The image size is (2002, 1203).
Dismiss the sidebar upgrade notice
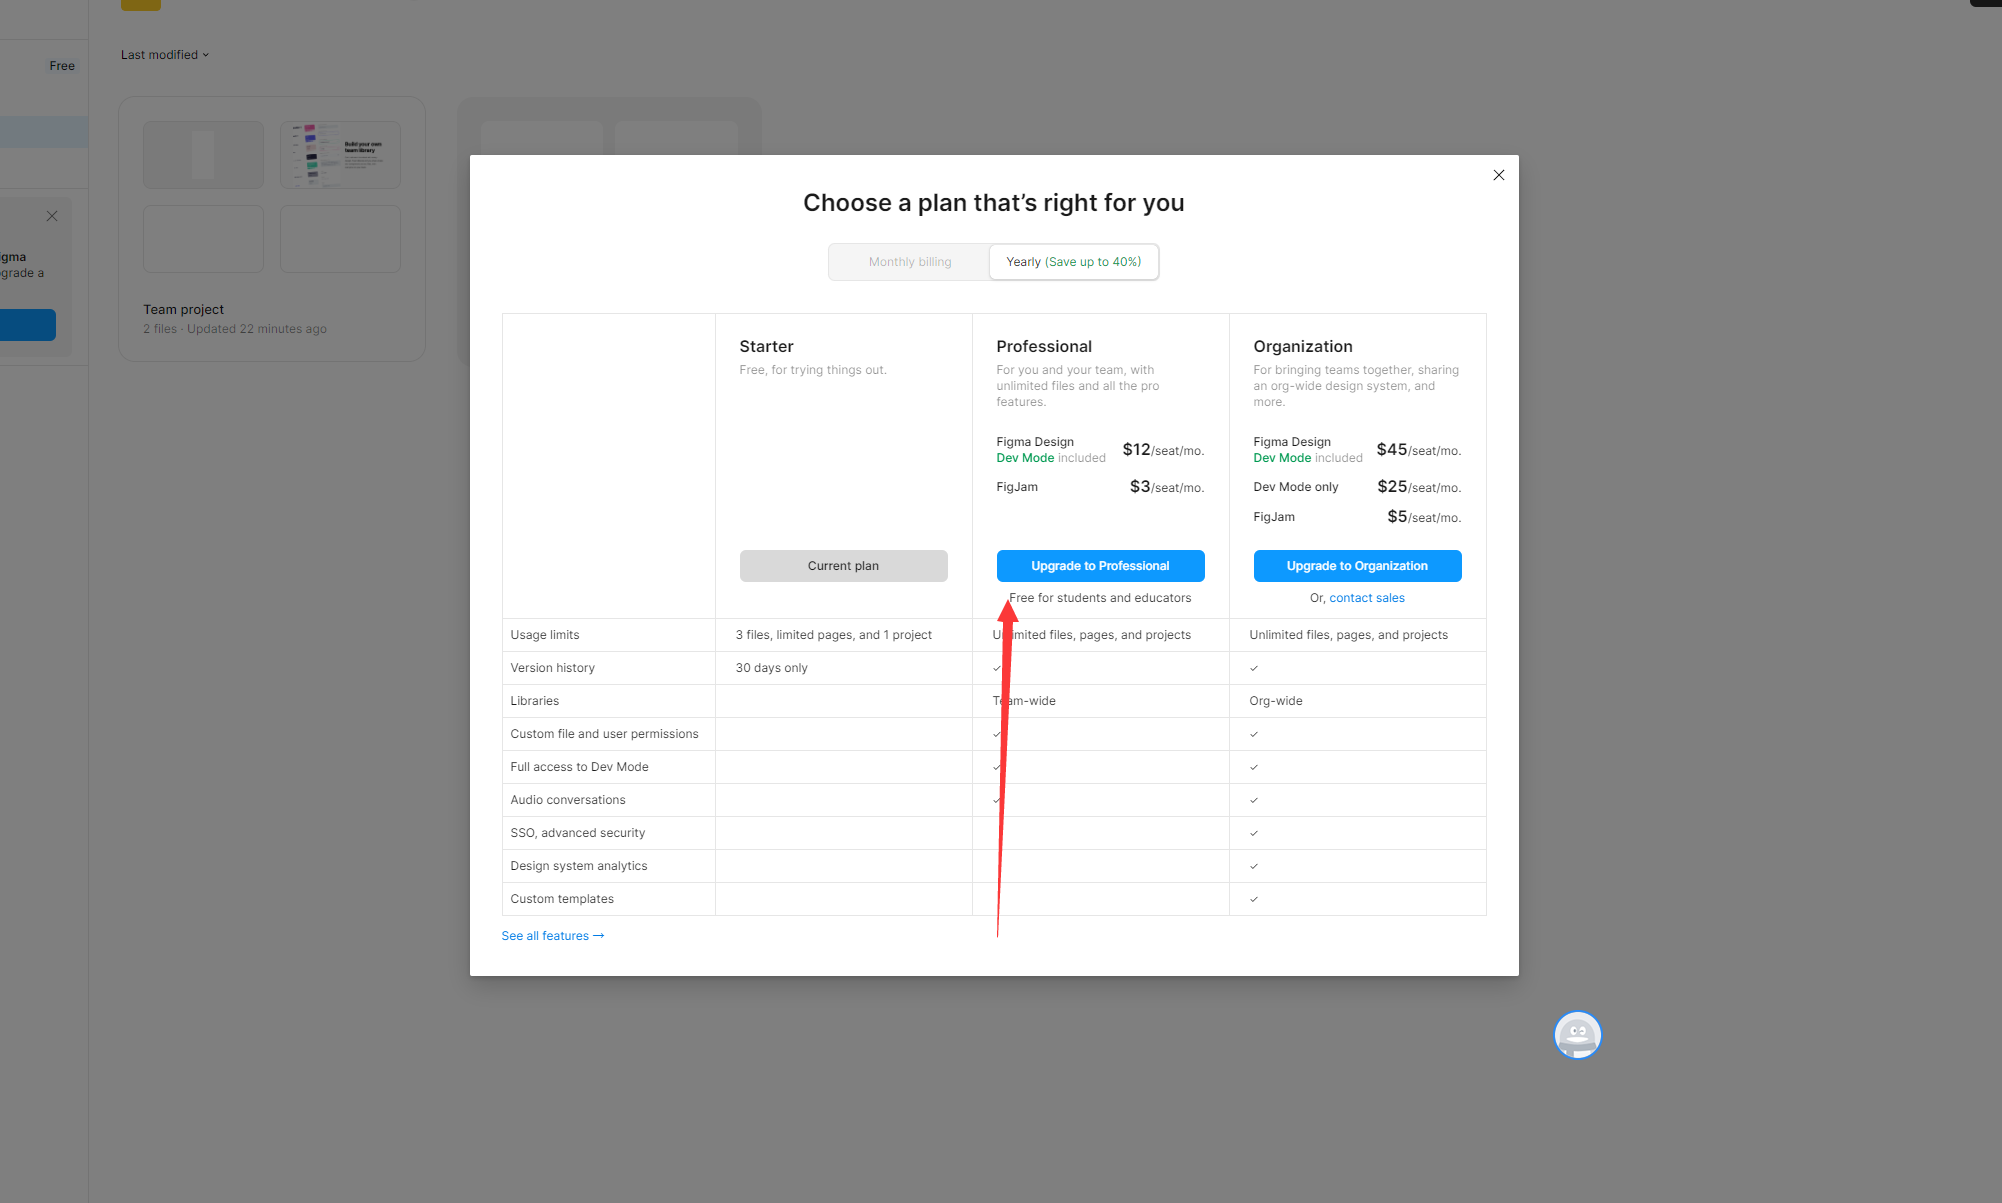click(52, 216)
